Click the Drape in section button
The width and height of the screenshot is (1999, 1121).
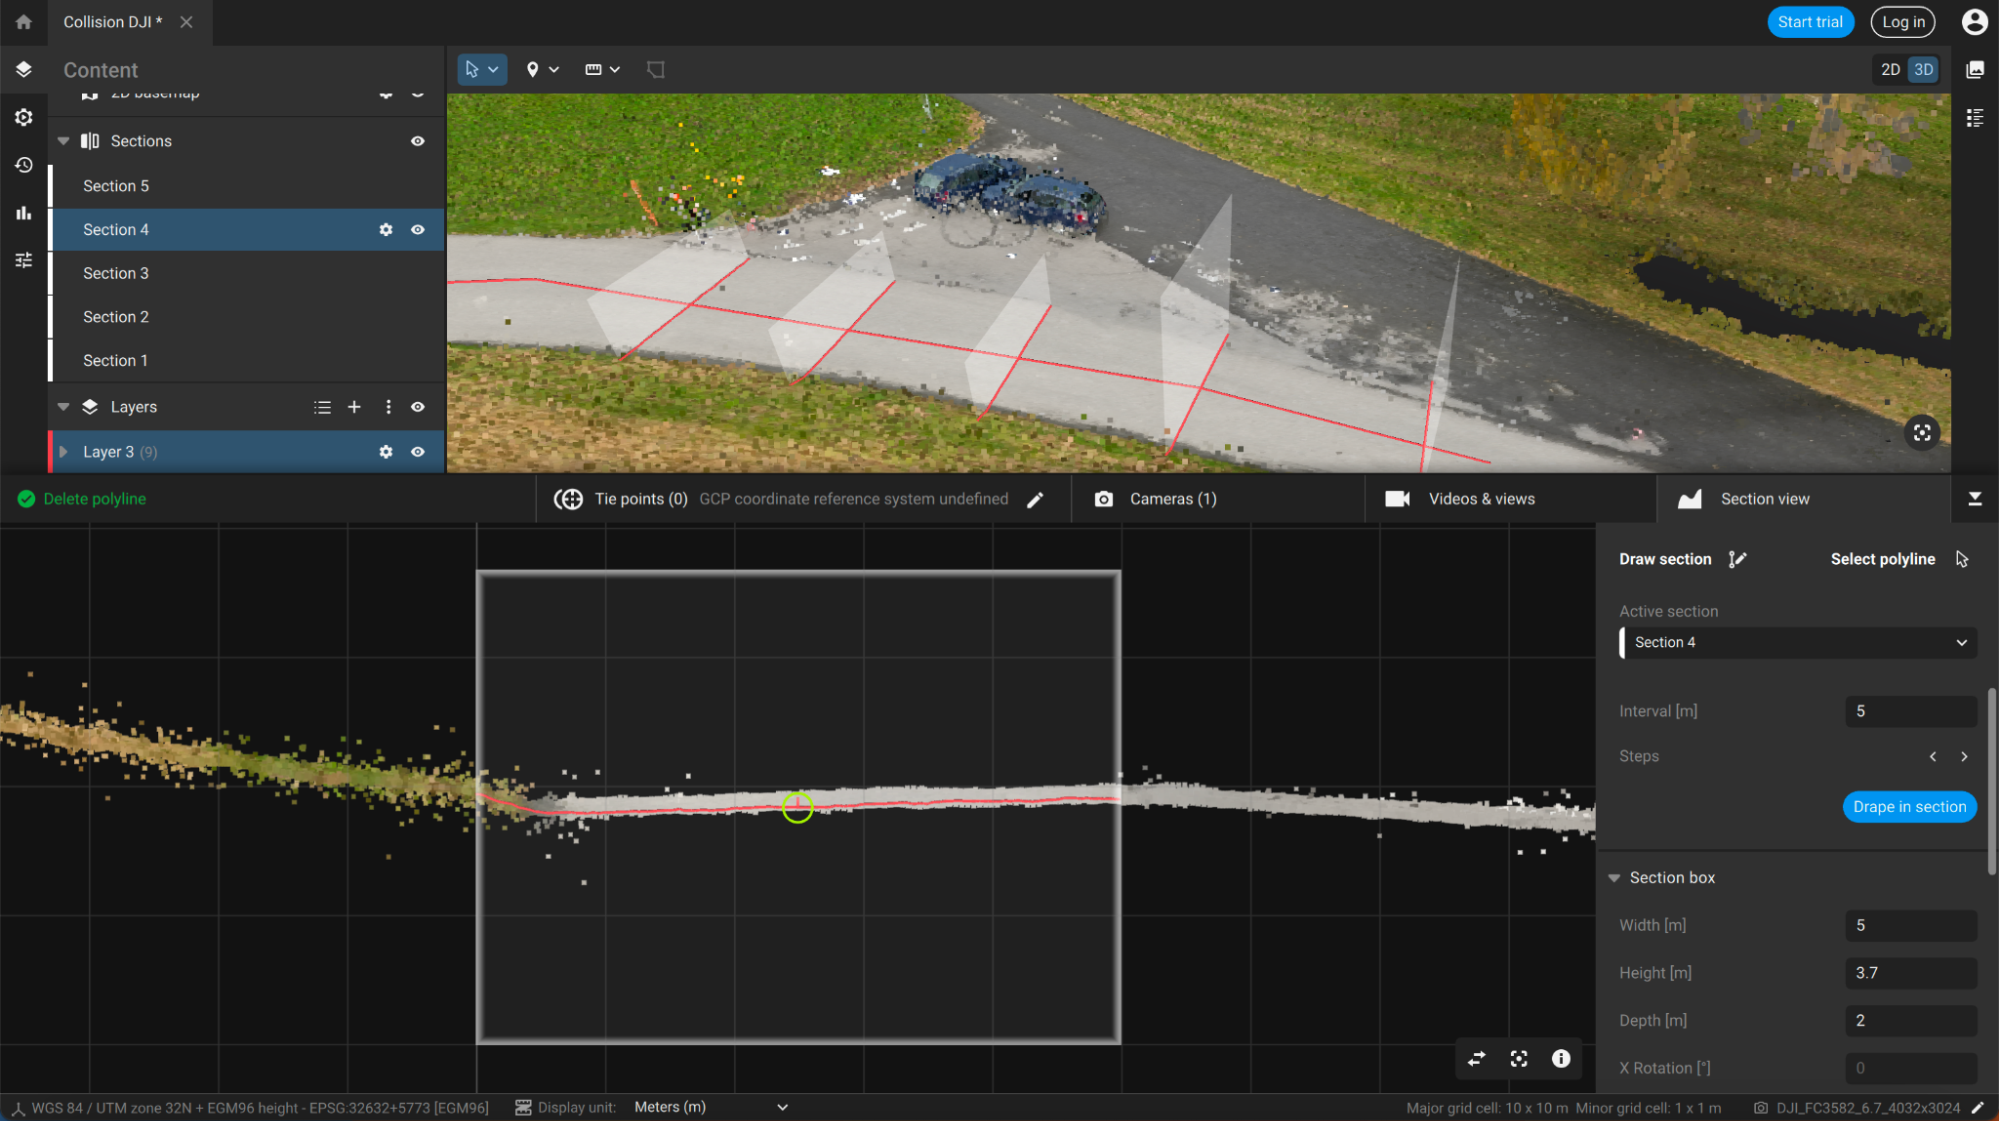click(1908, 807)
